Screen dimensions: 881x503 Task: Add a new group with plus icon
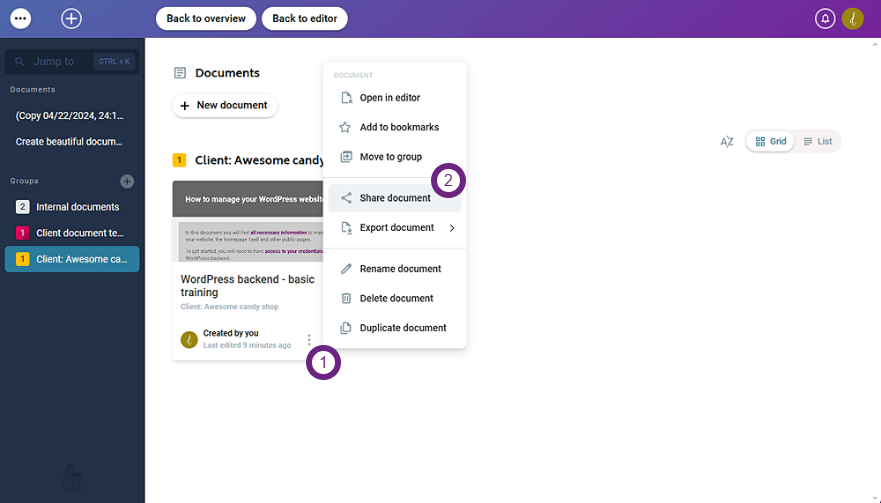127,181
